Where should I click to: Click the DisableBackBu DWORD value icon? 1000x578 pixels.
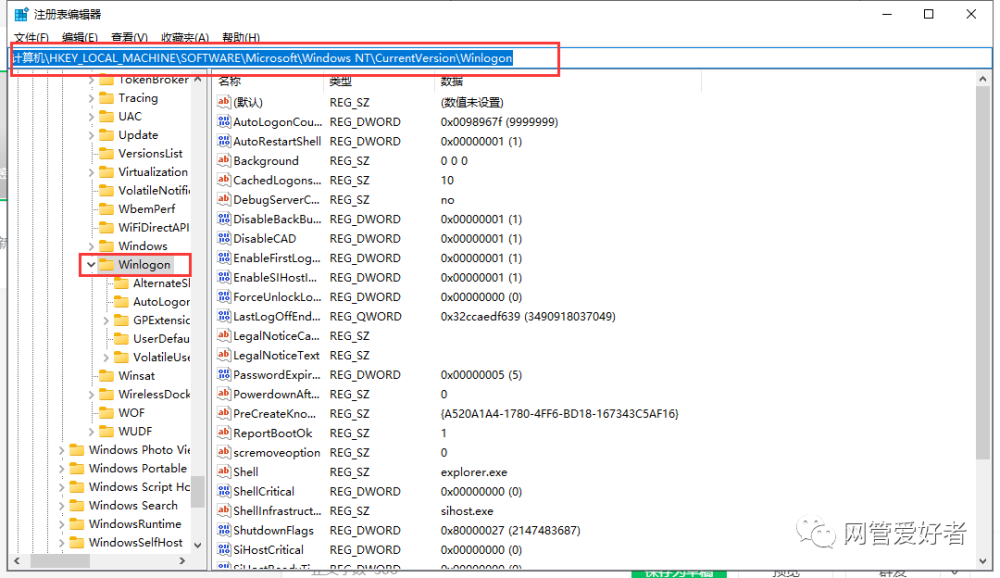coord(223,219)
